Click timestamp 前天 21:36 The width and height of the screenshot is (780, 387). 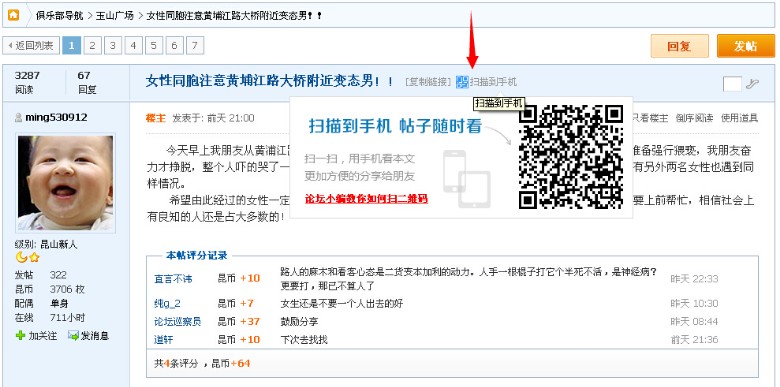[694, 340]
